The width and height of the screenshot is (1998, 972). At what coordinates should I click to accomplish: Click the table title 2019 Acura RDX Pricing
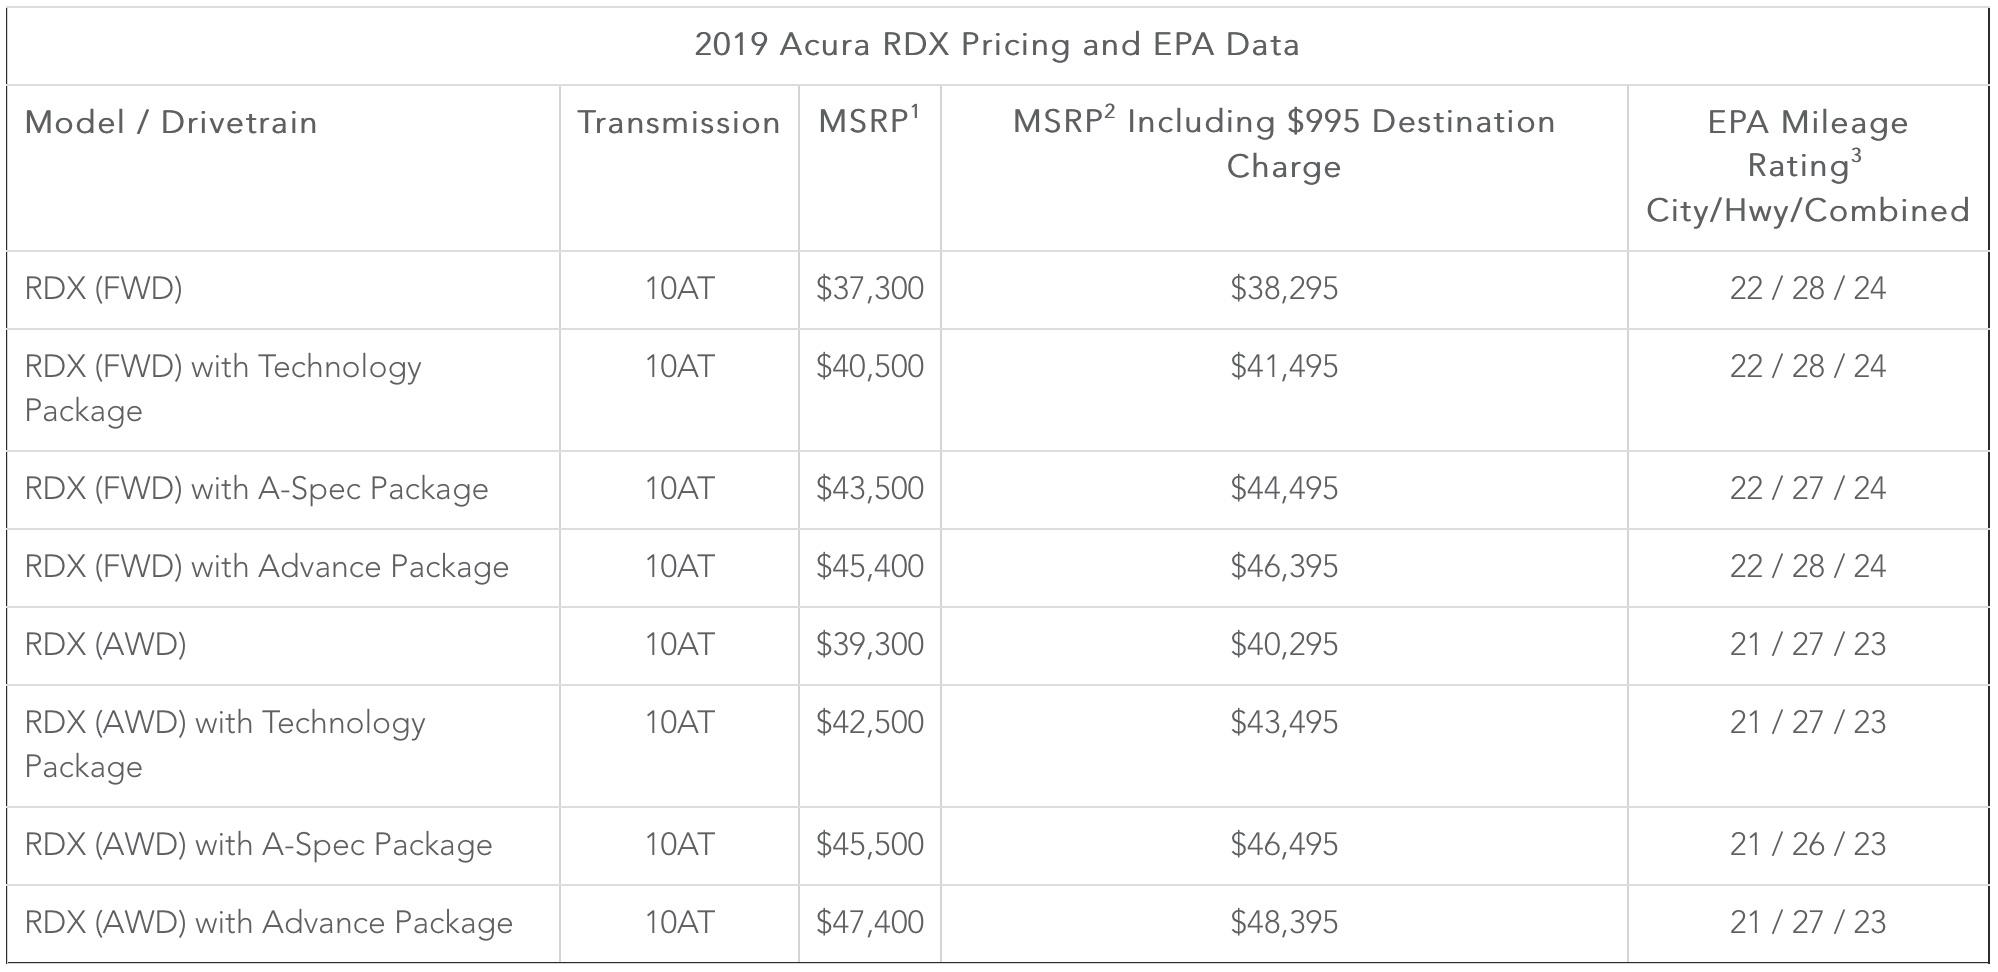997,45
